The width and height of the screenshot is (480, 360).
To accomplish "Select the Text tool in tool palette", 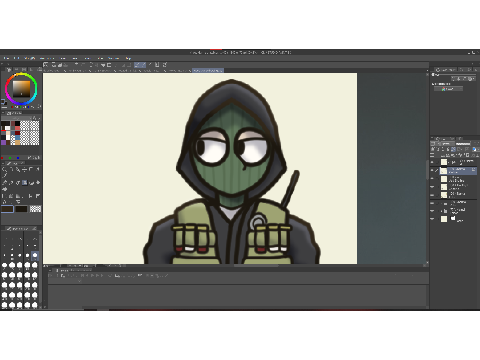I will (x=18, y=201).
